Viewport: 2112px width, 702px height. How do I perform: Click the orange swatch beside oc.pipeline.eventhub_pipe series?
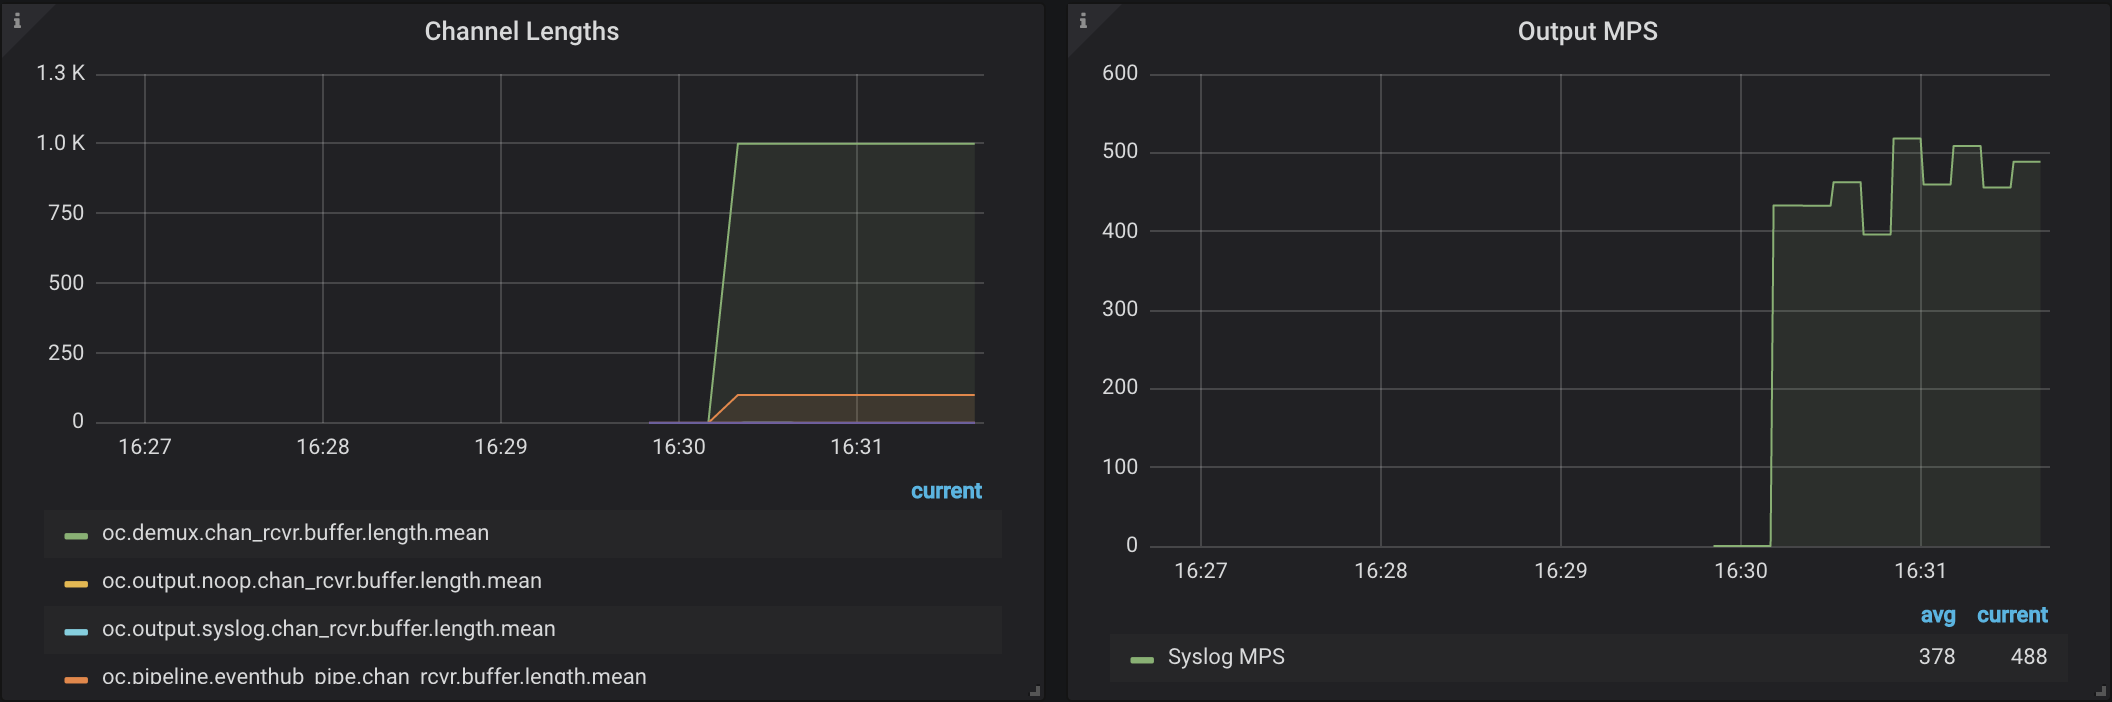pyautogui.click(x=76, y=679)
